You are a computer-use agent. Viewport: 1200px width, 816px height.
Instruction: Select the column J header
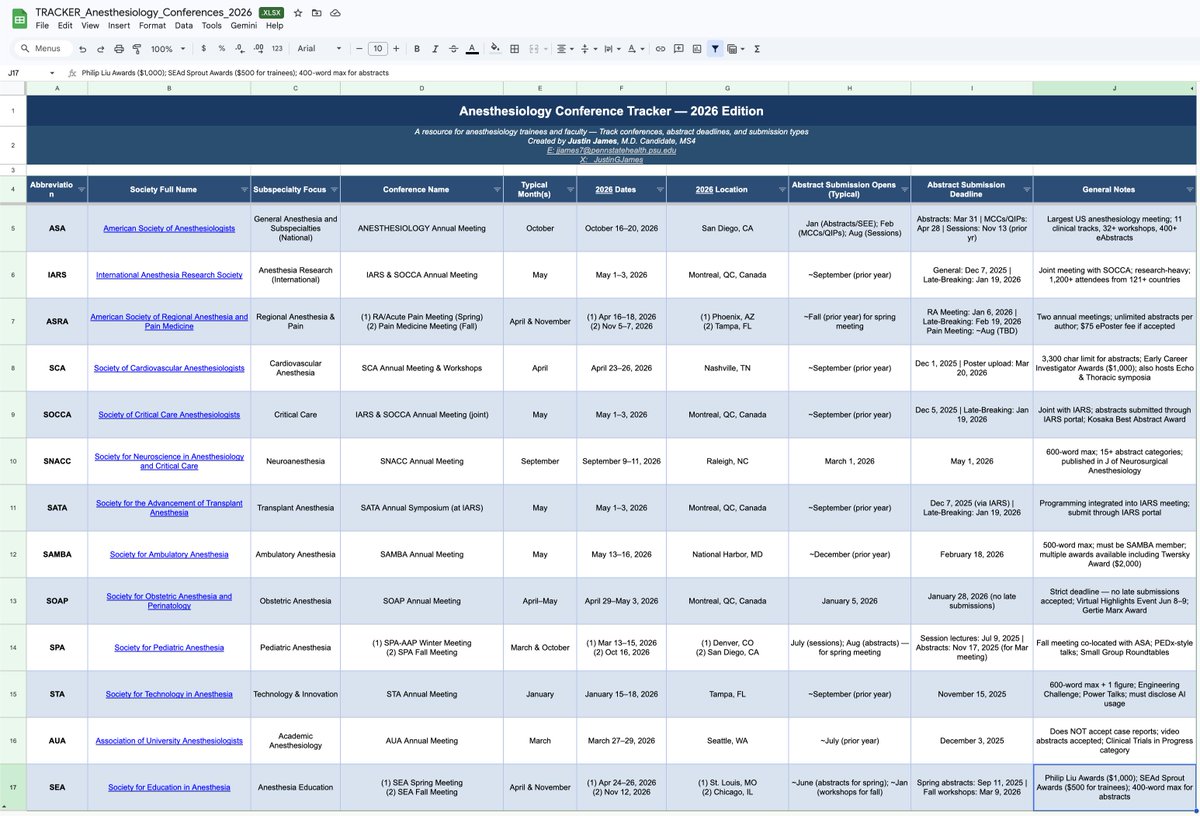[x=1114, y=88]
